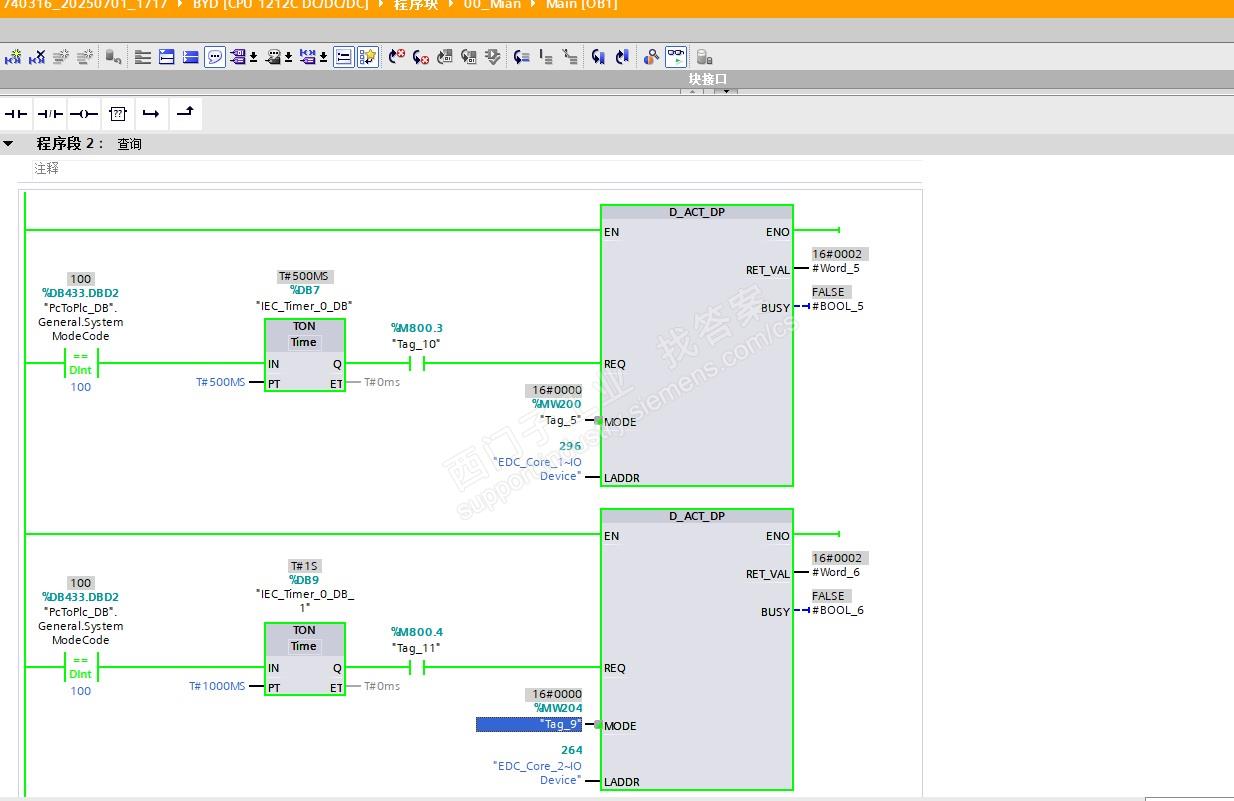Screen dimensions: 1234x801
Task: Click the 注释 comment field
Action: (x=47, y=169)
